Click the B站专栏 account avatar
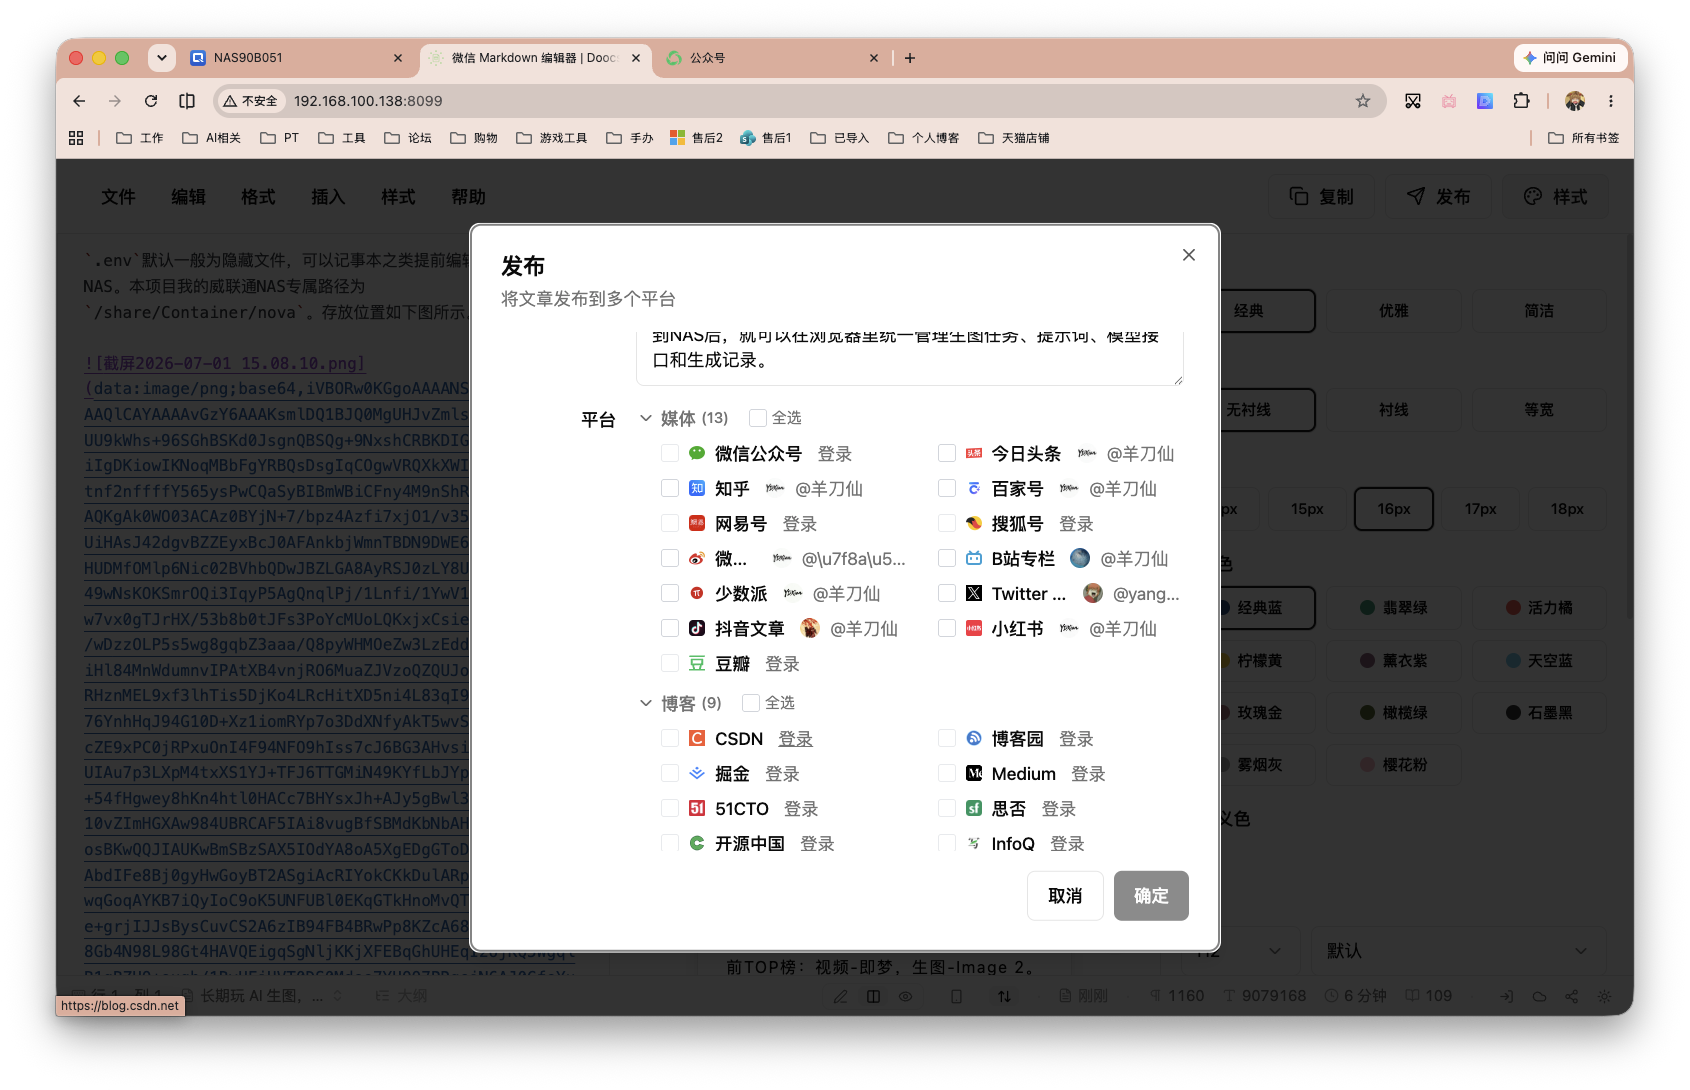This screenshot has height=1090, width=1690. 1080,558
